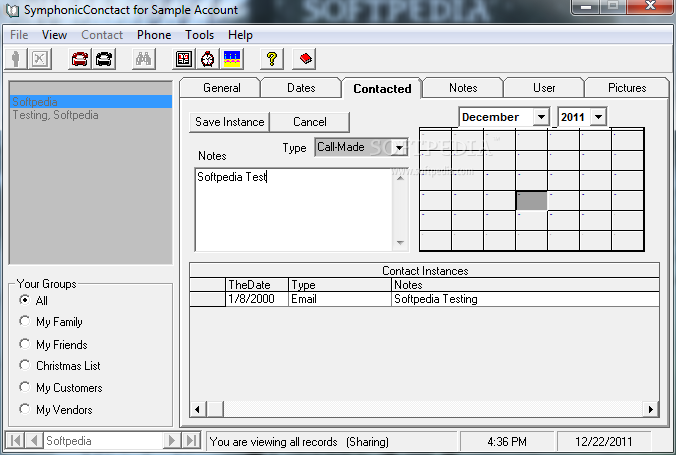Open the Tools menu

click(x=200, y=35)
